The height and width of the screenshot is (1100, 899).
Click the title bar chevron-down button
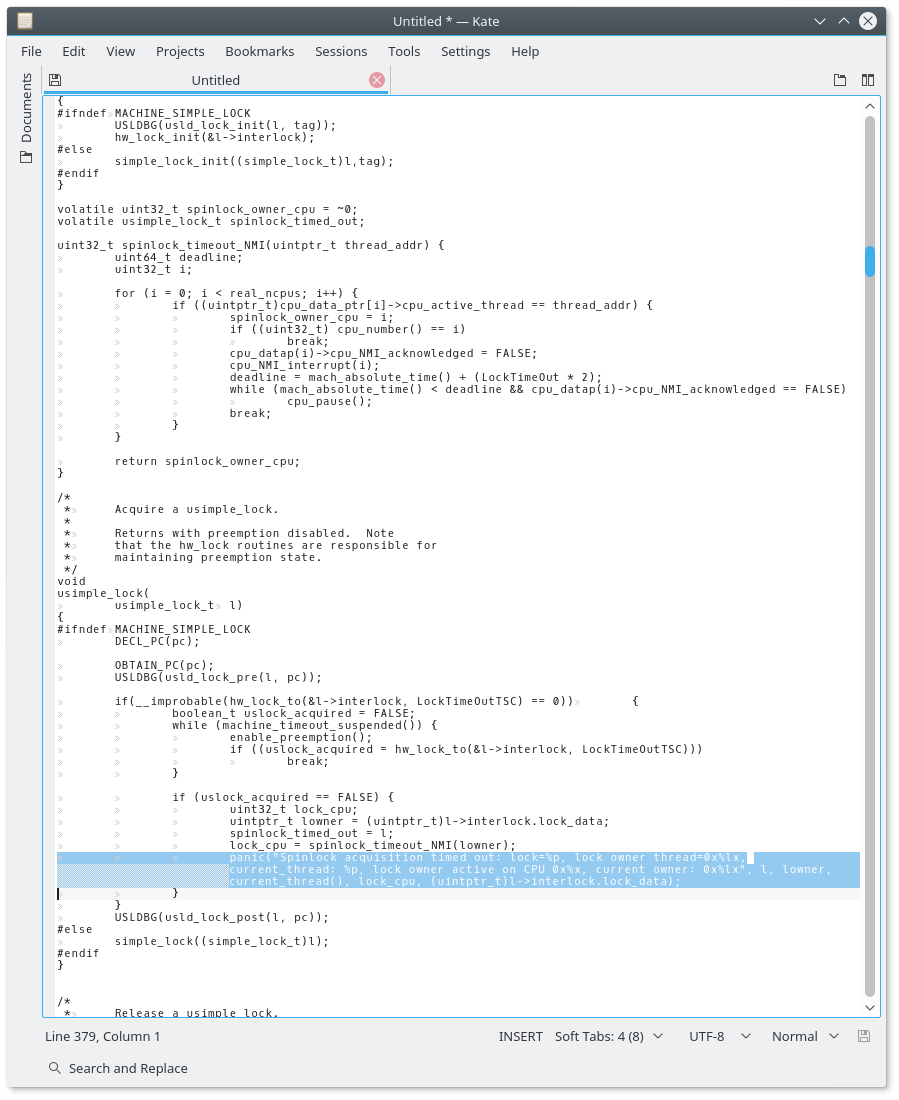pyautogui.click(x=820, y=21)
